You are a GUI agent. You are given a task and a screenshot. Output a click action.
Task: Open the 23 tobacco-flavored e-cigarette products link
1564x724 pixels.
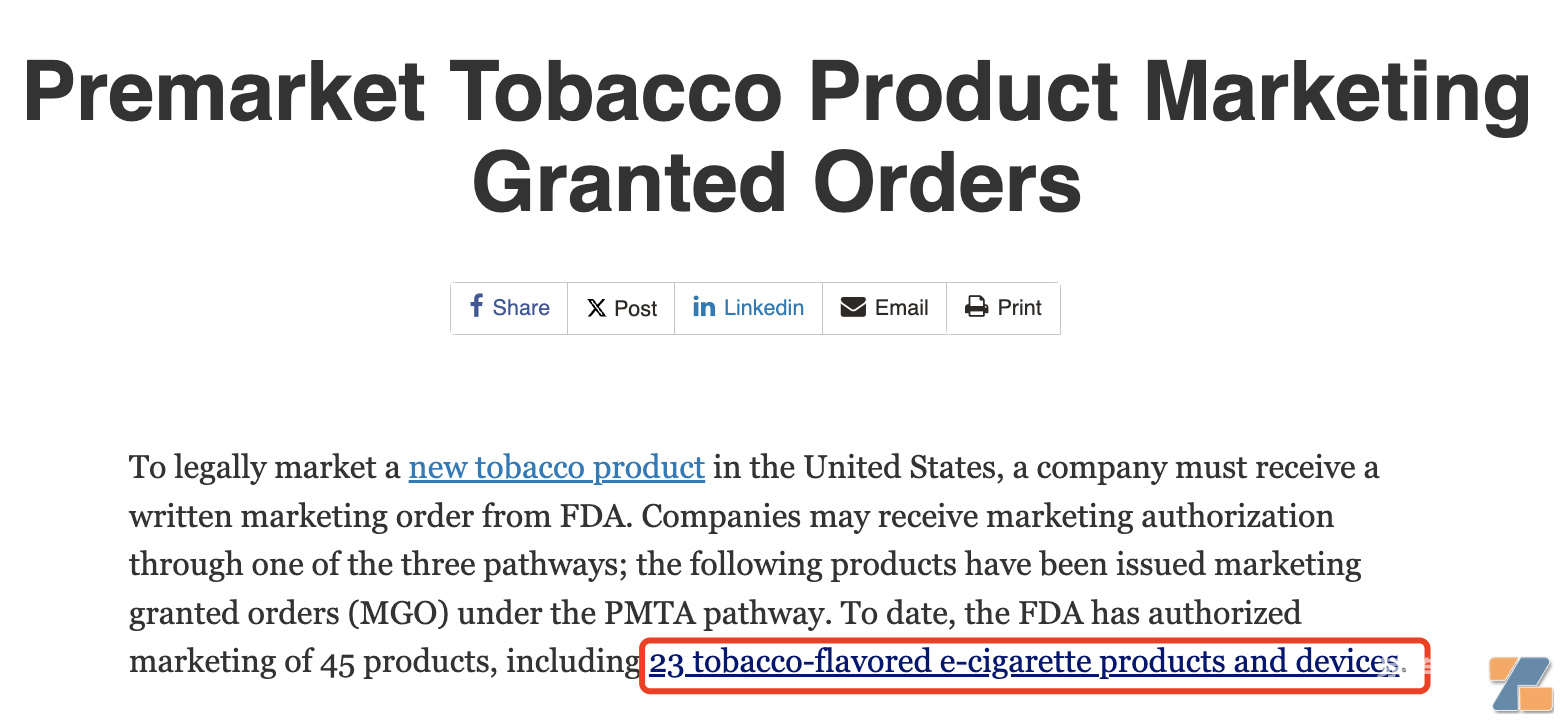pos(1024,662)
